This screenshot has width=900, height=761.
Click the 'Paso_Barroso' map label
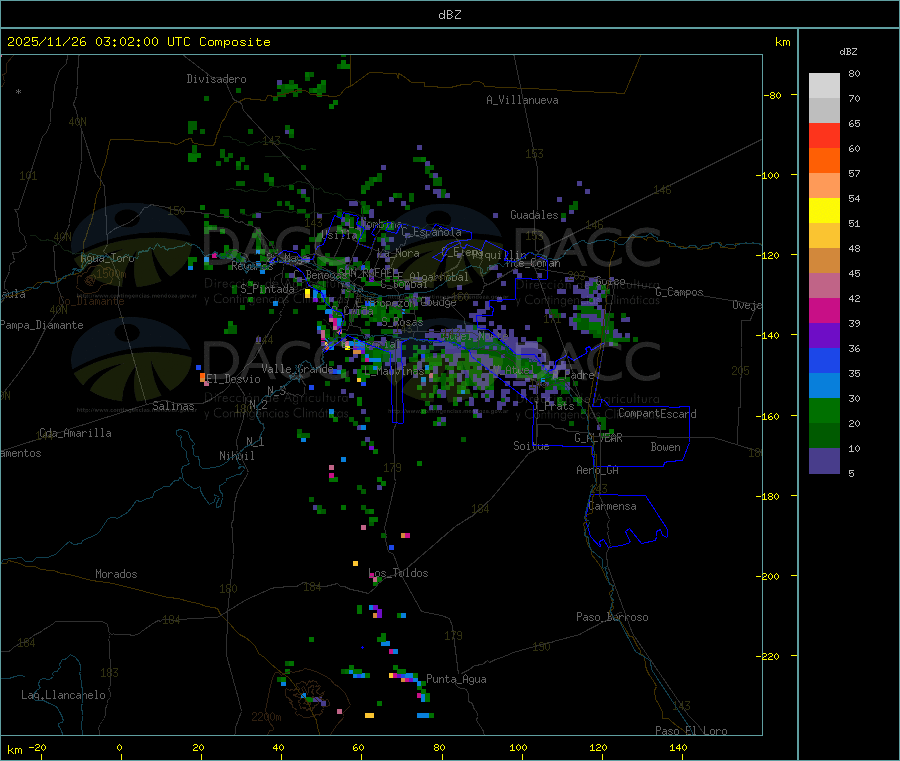612,617
